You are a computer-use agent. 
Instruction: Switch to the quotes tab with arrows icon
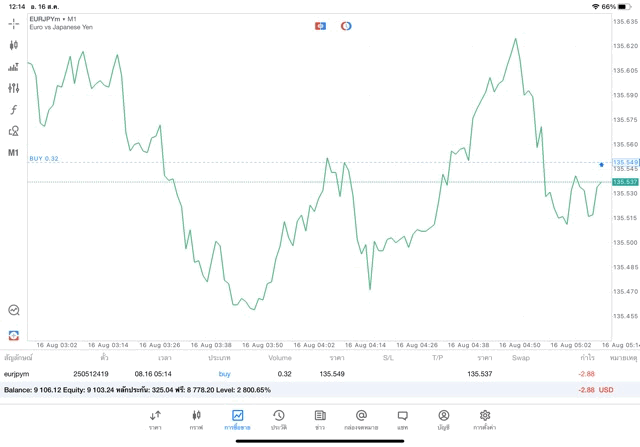pos(155,420)
